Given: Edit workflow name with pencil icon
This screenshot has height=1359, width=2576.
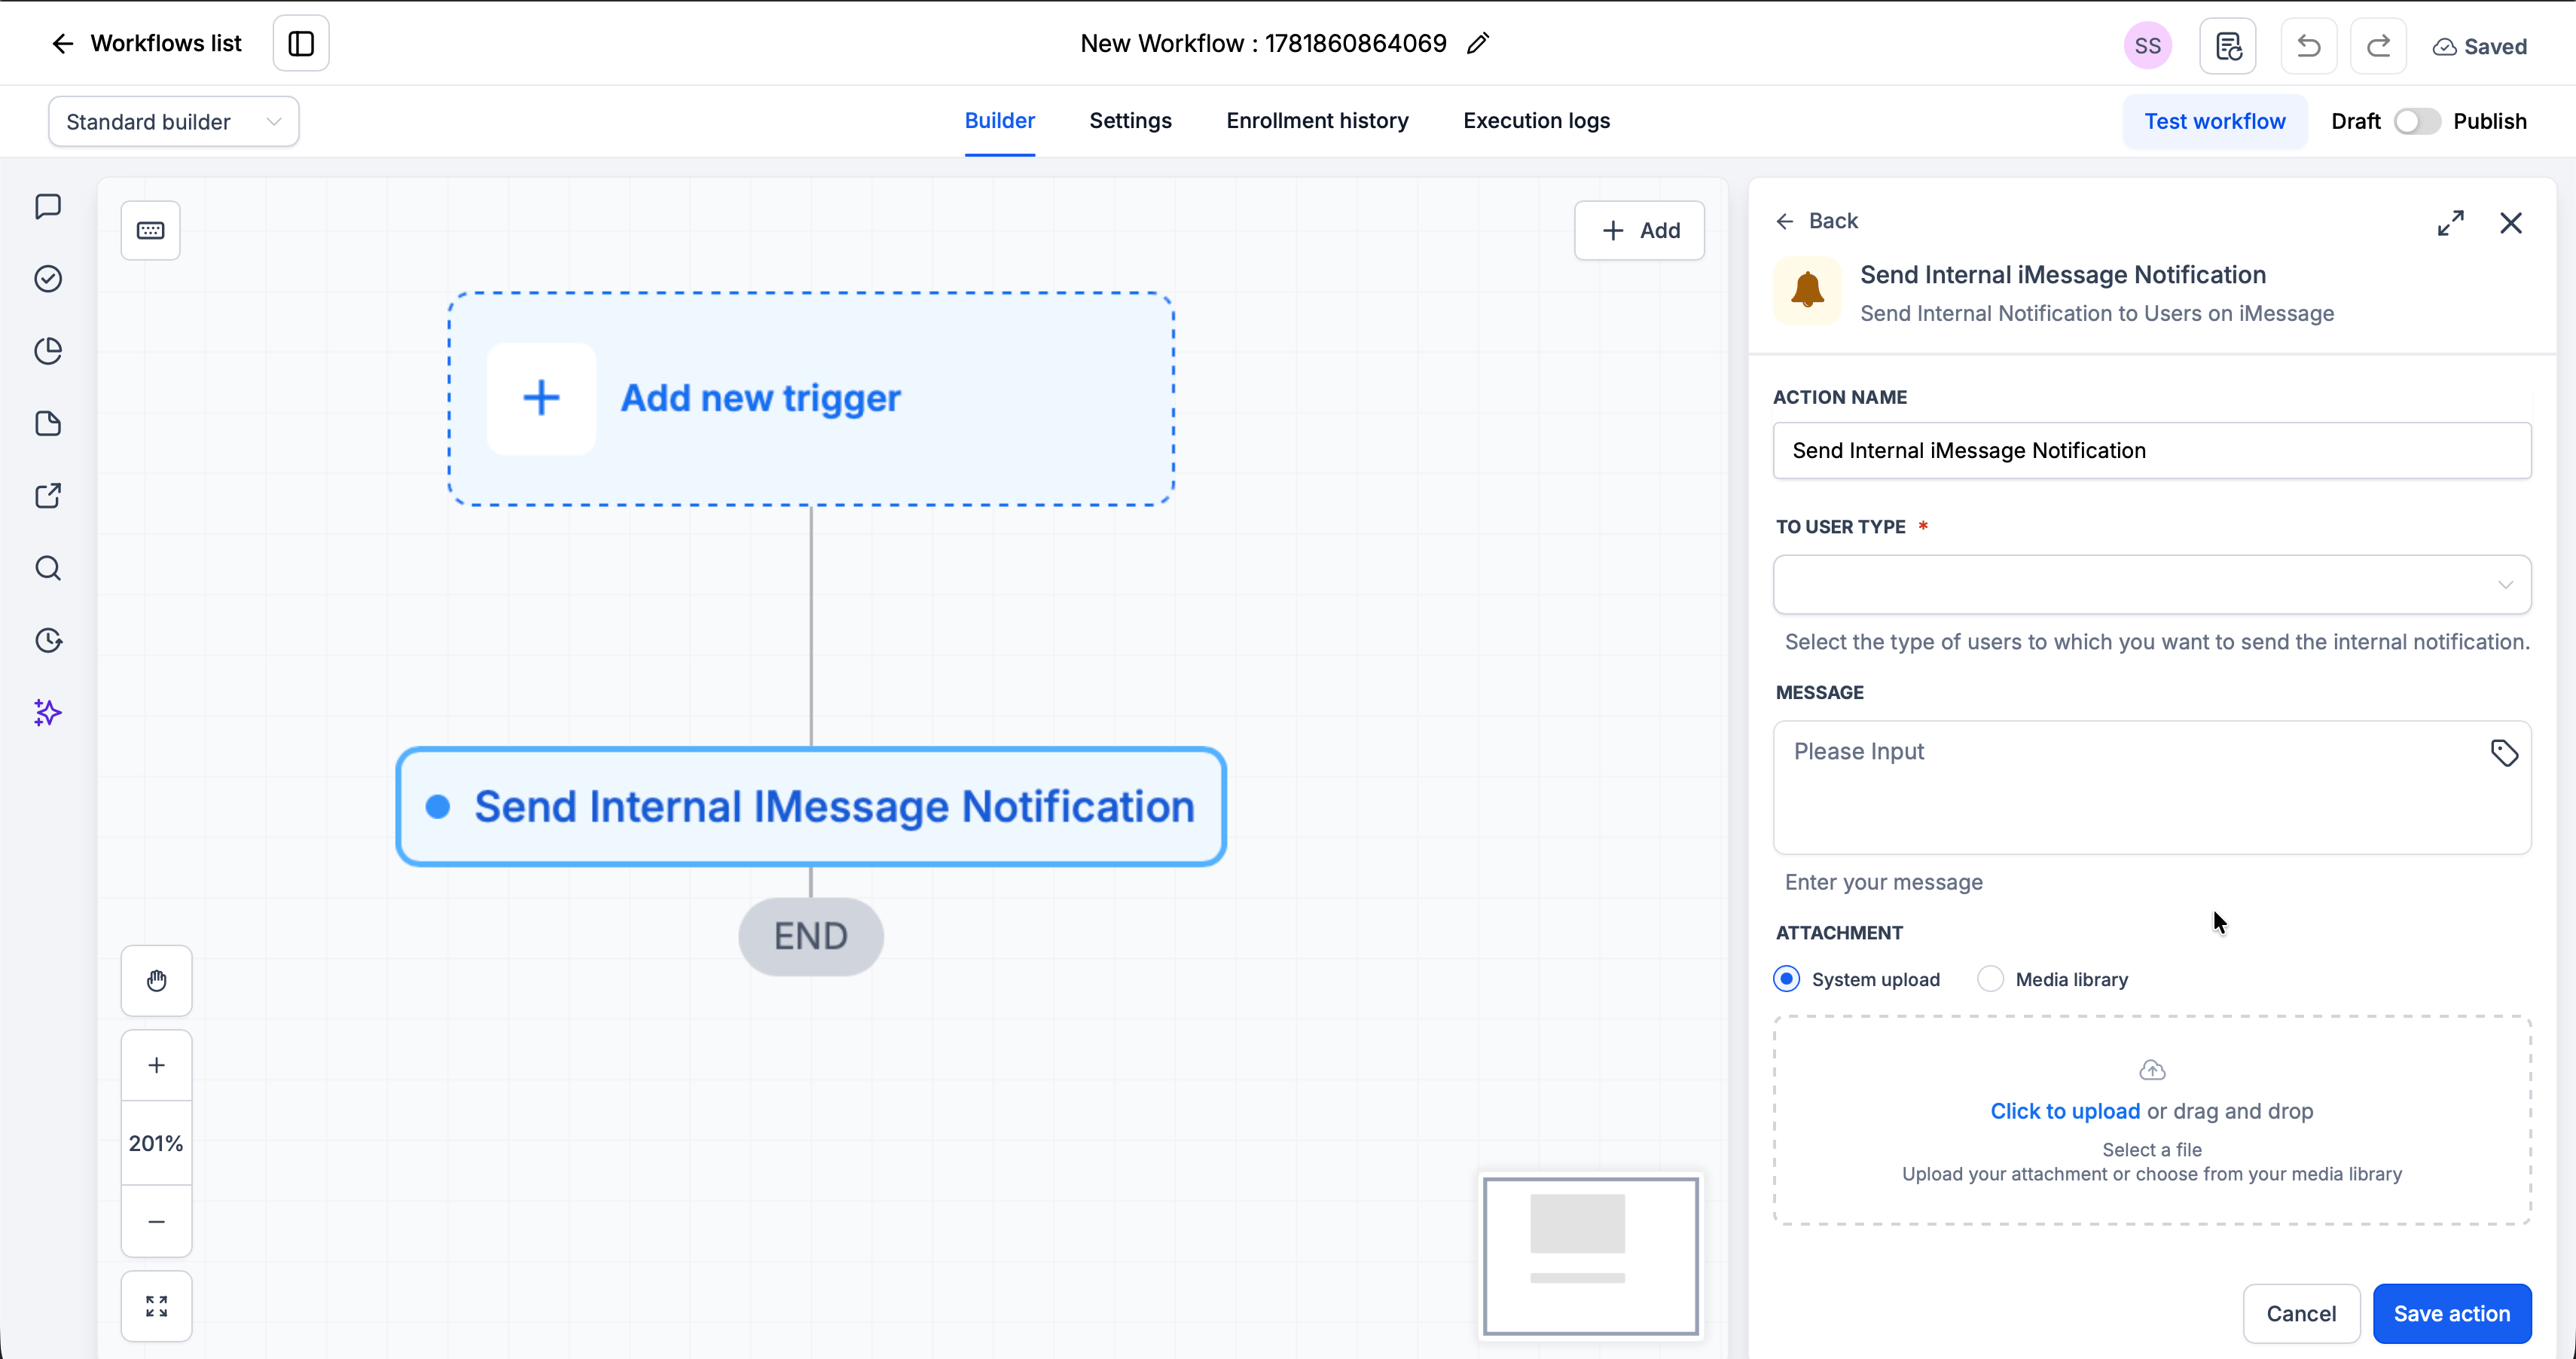Looking at the screenshot, I should point(1478,43).
